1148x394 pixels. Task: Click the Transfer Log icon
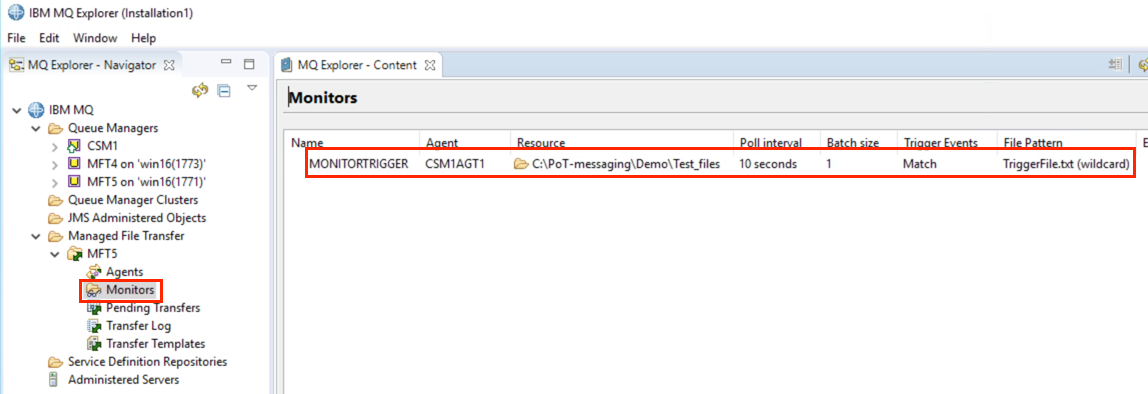94,326
